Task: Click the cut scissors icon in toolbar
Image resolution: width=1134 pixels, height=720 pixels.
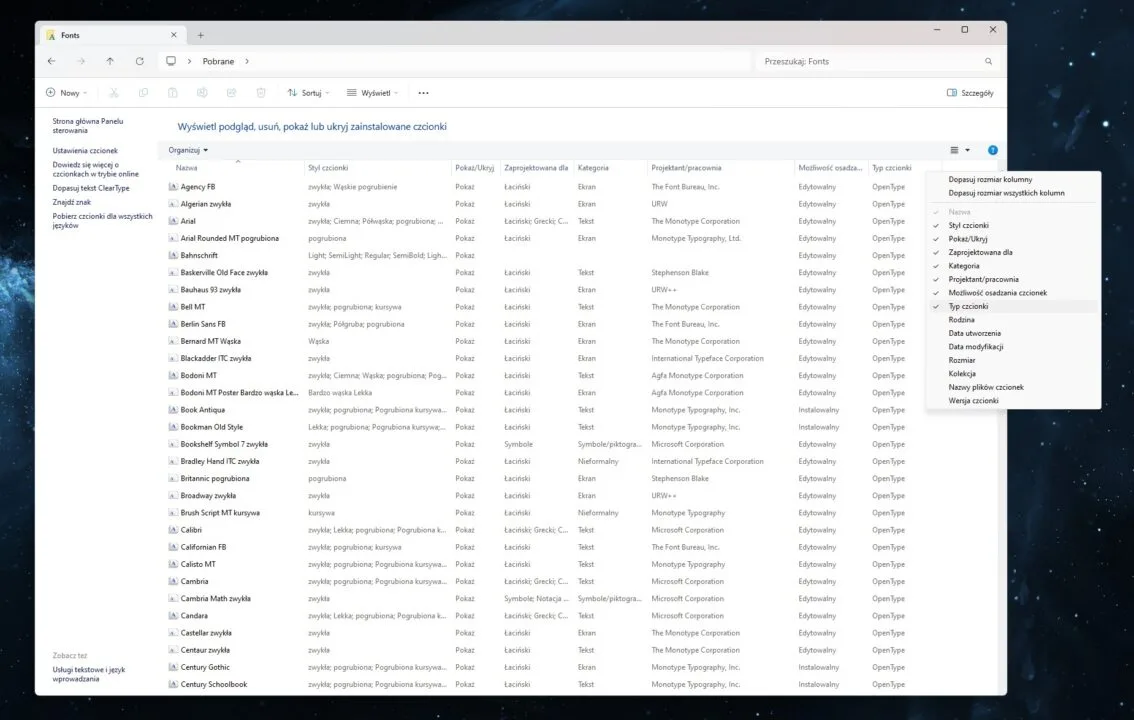Action: point(114,93)
